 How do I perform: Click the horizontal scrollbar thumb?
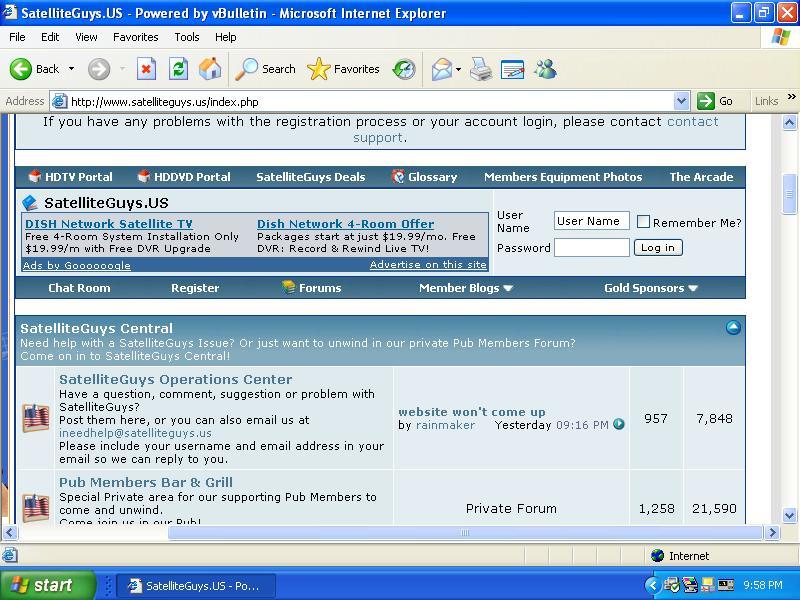coord(465,533)
